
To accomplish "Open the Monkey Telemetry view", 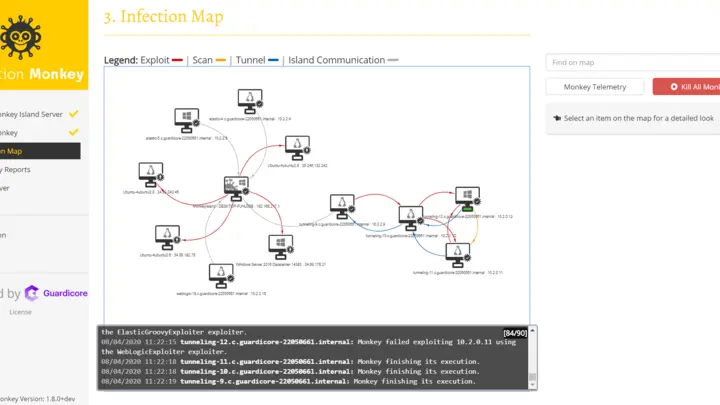I will [x=595, y=87].
